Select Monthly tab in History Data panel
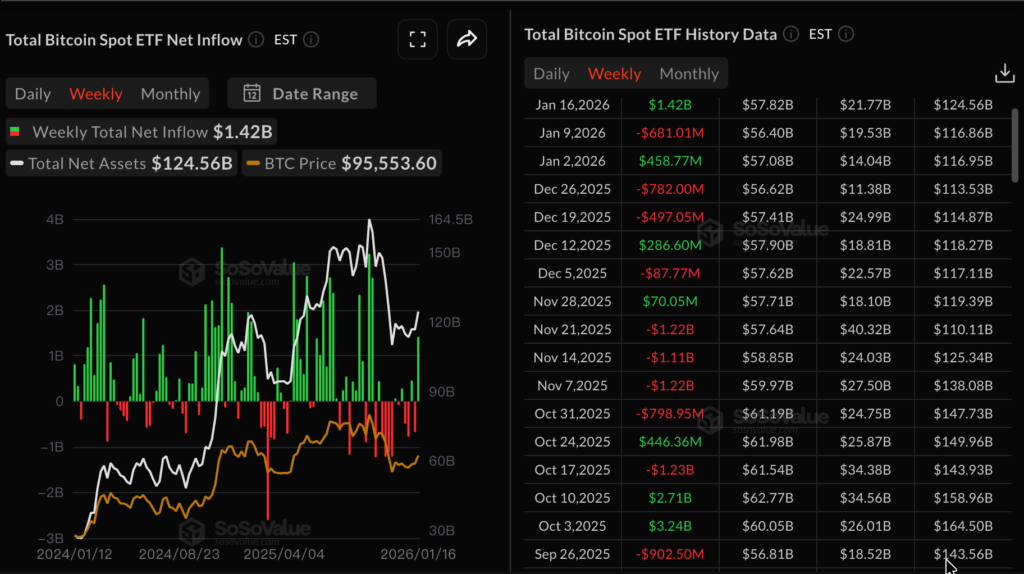This screenshot has height=574, width=1024. pos(689,74)
